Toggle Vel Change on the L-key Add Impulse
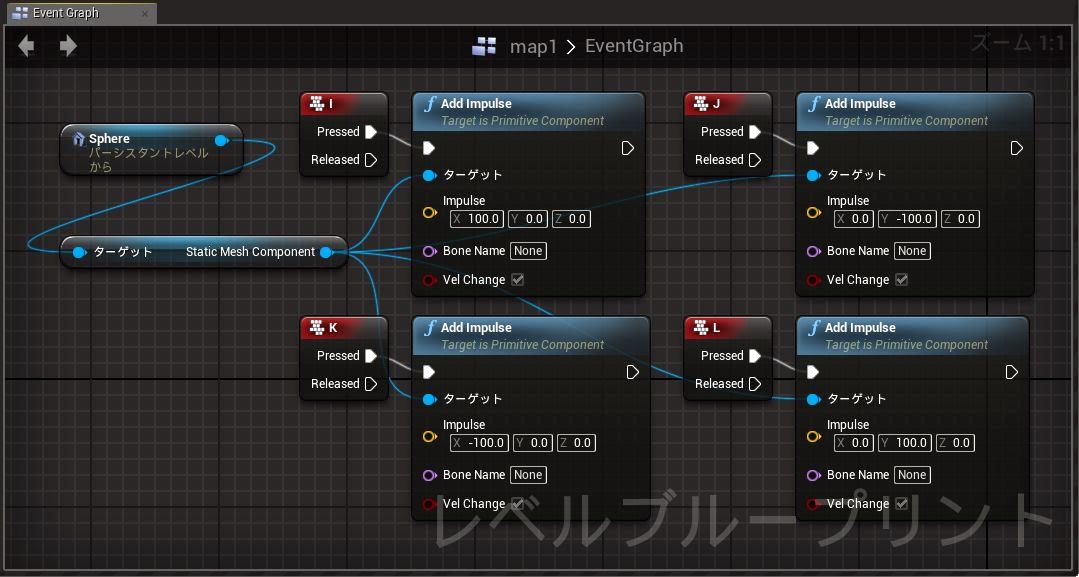 (x=901, y=504)
